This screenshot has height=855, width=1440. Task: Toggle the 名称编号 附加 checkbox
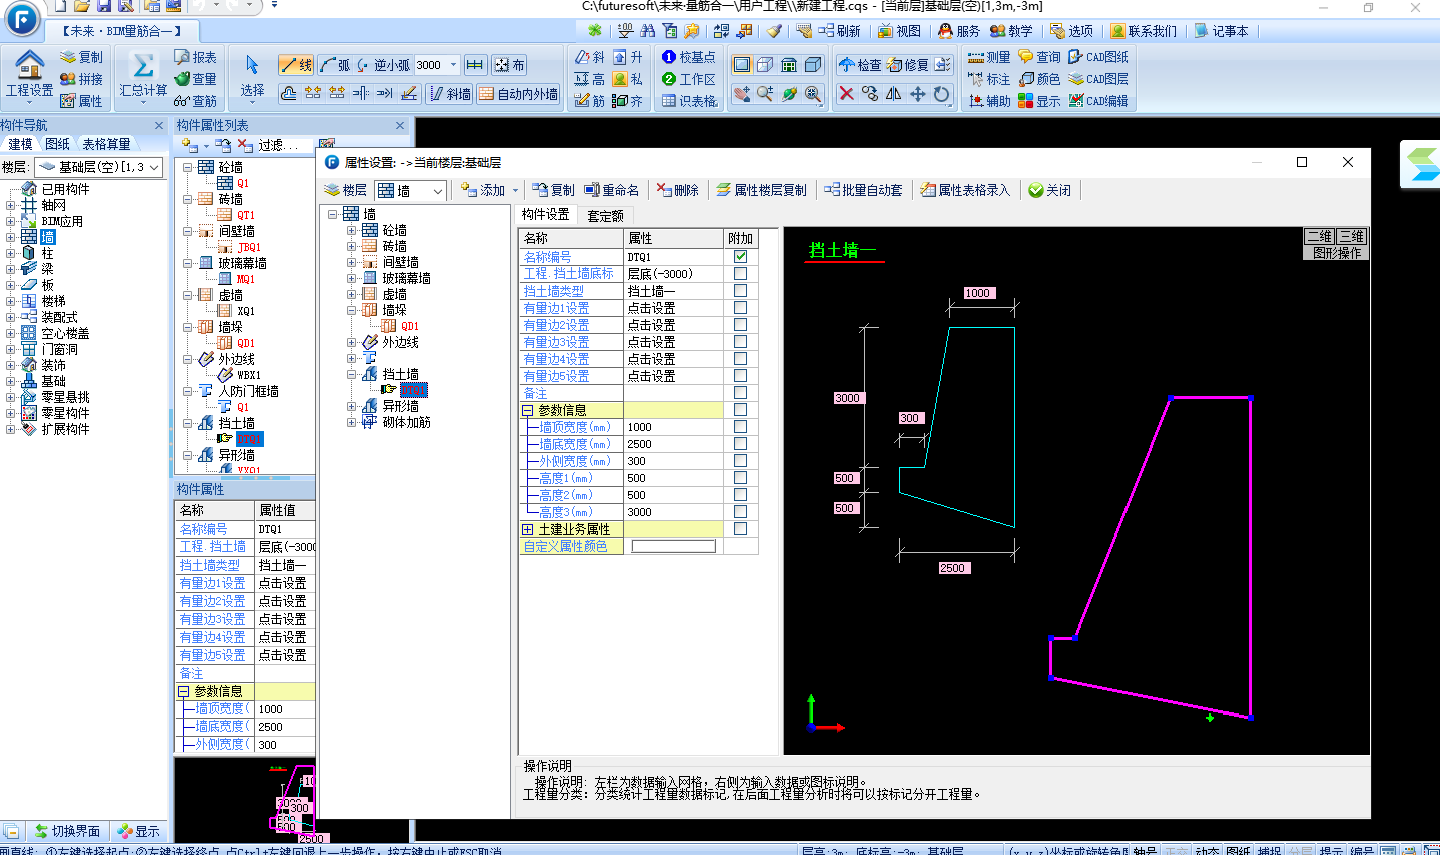coord(740,256)
